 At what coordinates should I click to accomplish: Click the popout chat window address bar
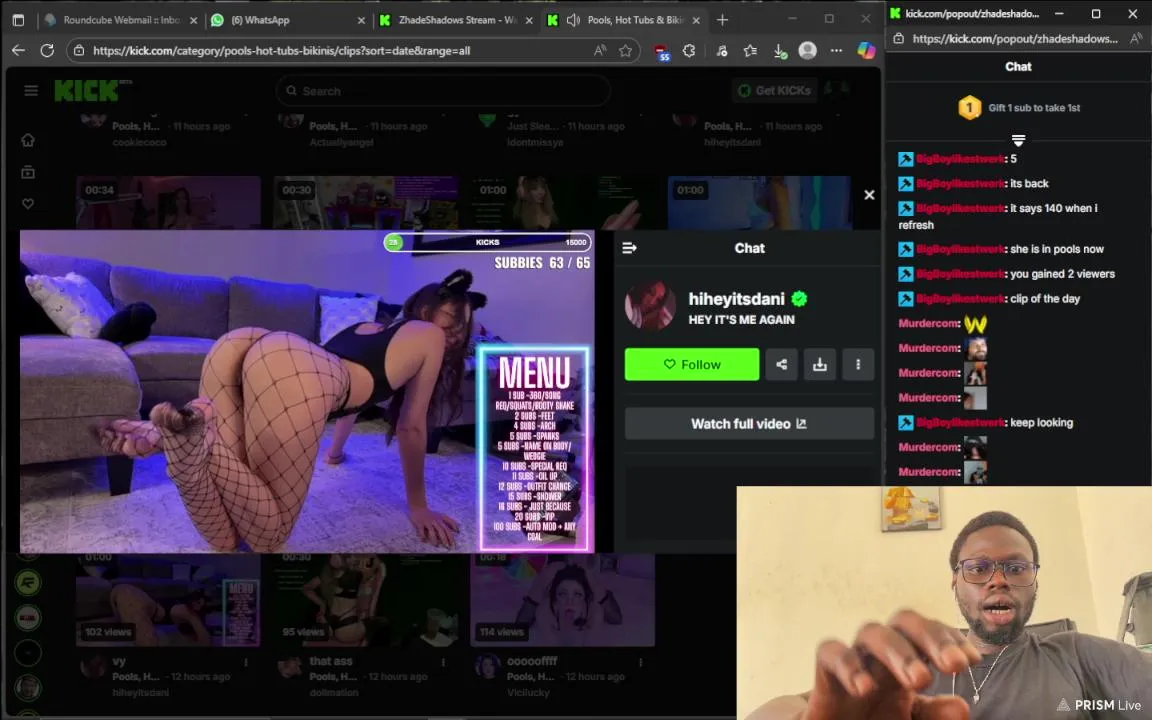pos(1015,38)
